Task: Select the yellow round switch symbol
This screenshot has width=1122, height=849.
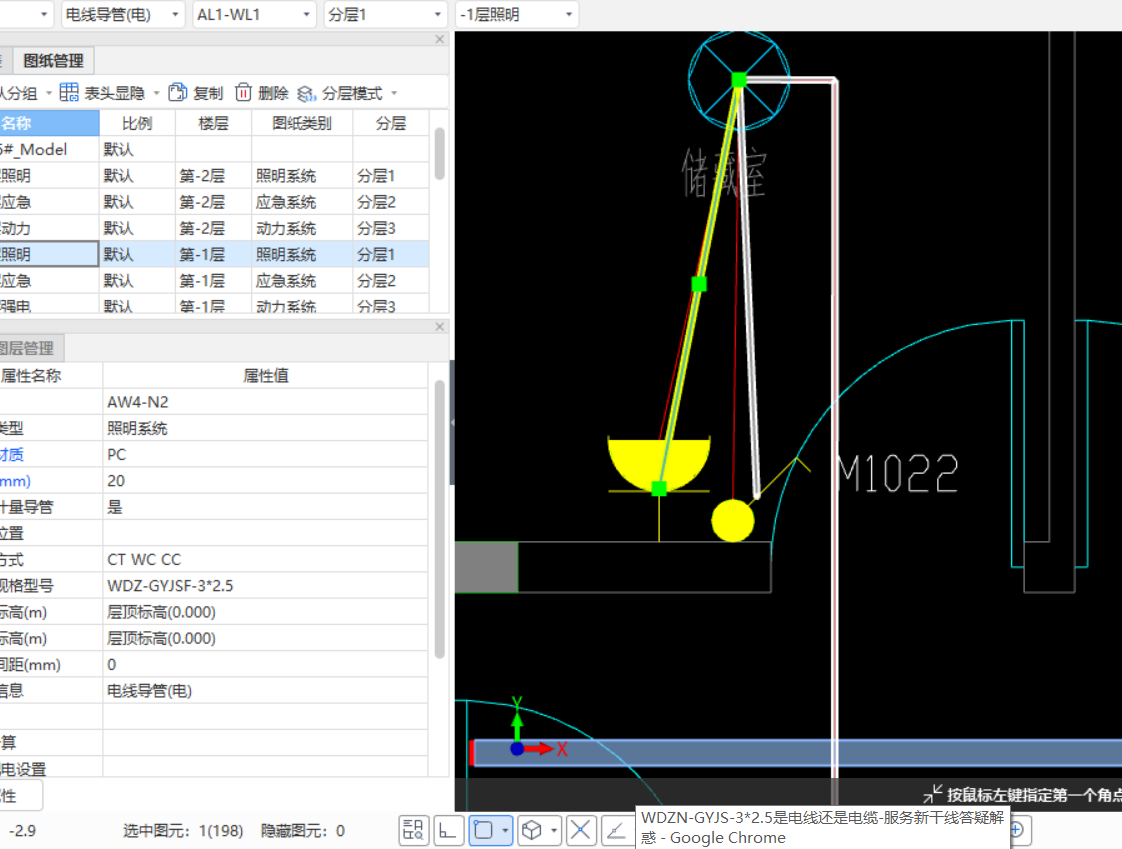Action: pos(733,520)
